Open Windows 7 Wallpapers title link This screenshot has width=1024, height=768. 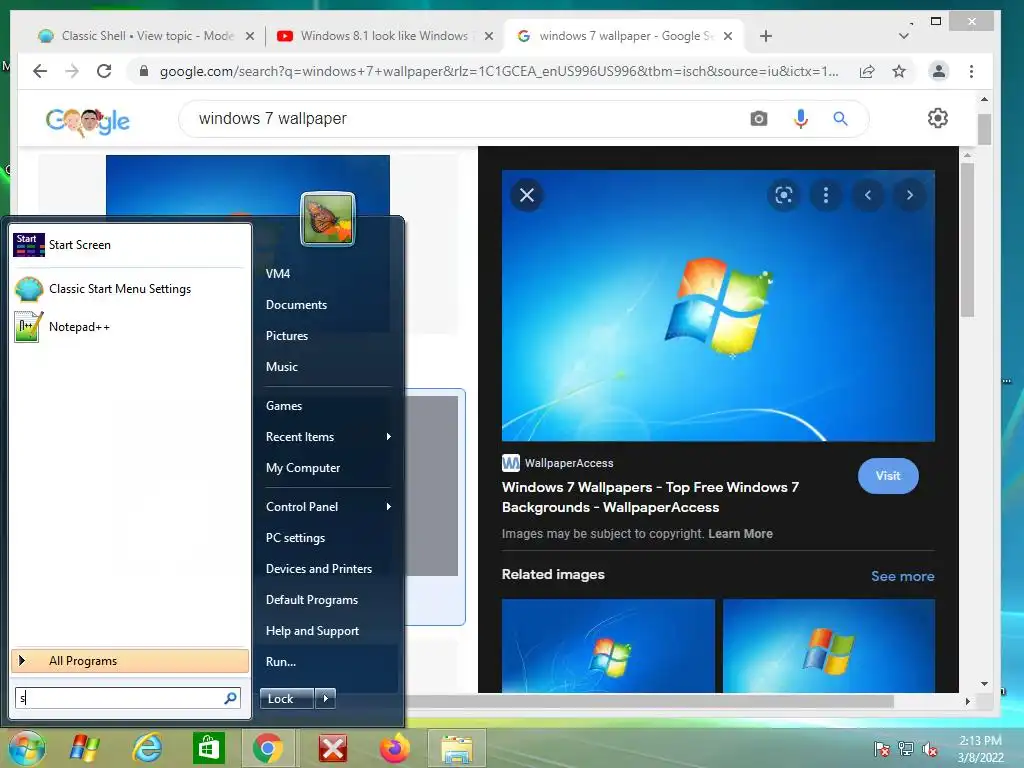pos(650,498)
